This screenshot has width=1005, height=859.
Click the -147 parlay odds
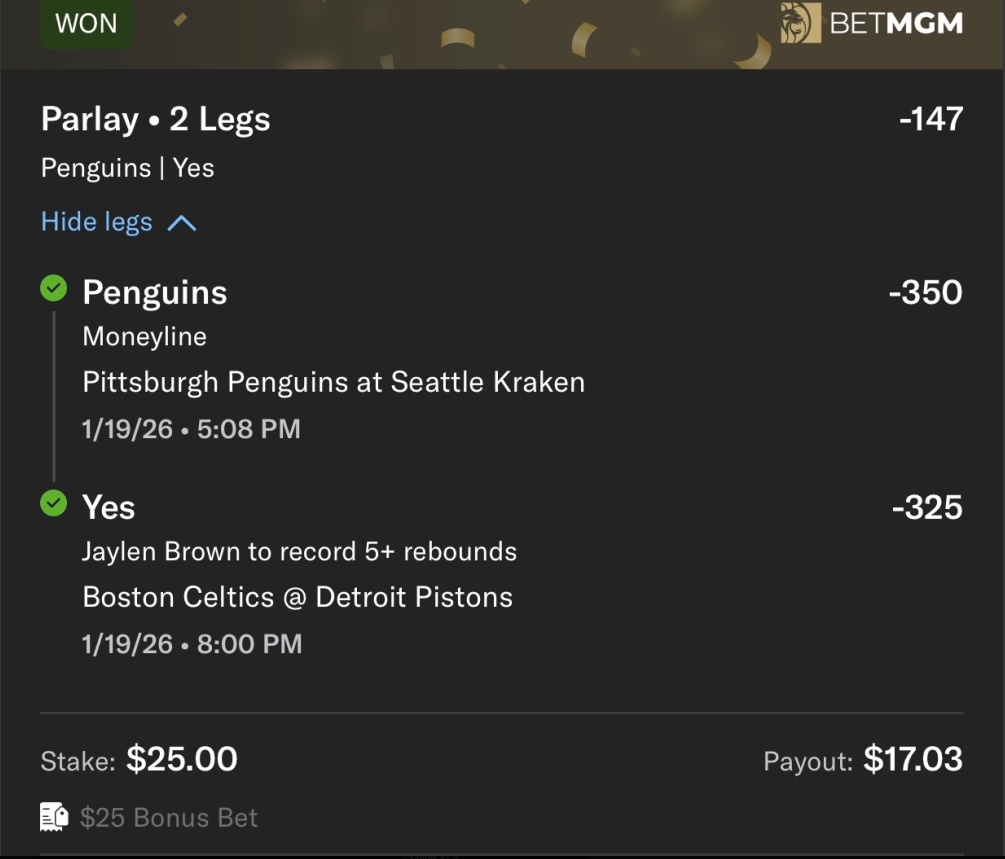coord(930,120)
